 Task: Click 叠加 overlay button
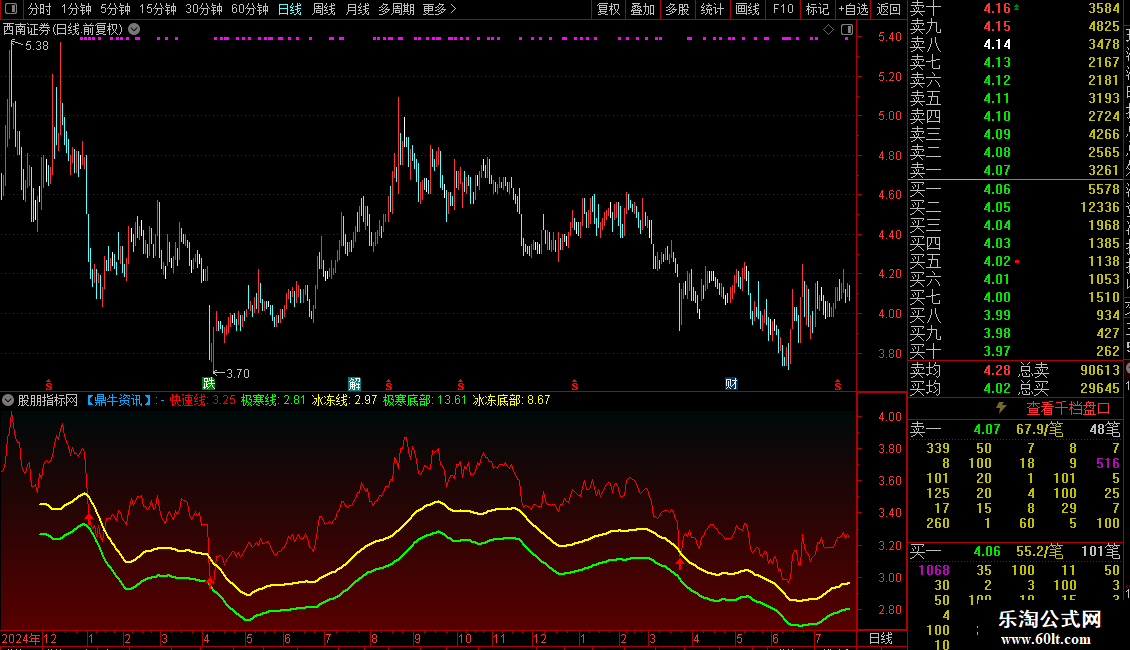click(643, 9)
